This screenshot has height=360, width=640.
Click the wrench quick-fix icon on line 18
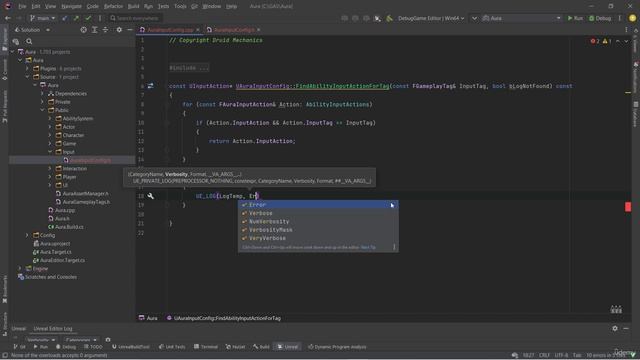pyautogui.click(x=151, y=196)
